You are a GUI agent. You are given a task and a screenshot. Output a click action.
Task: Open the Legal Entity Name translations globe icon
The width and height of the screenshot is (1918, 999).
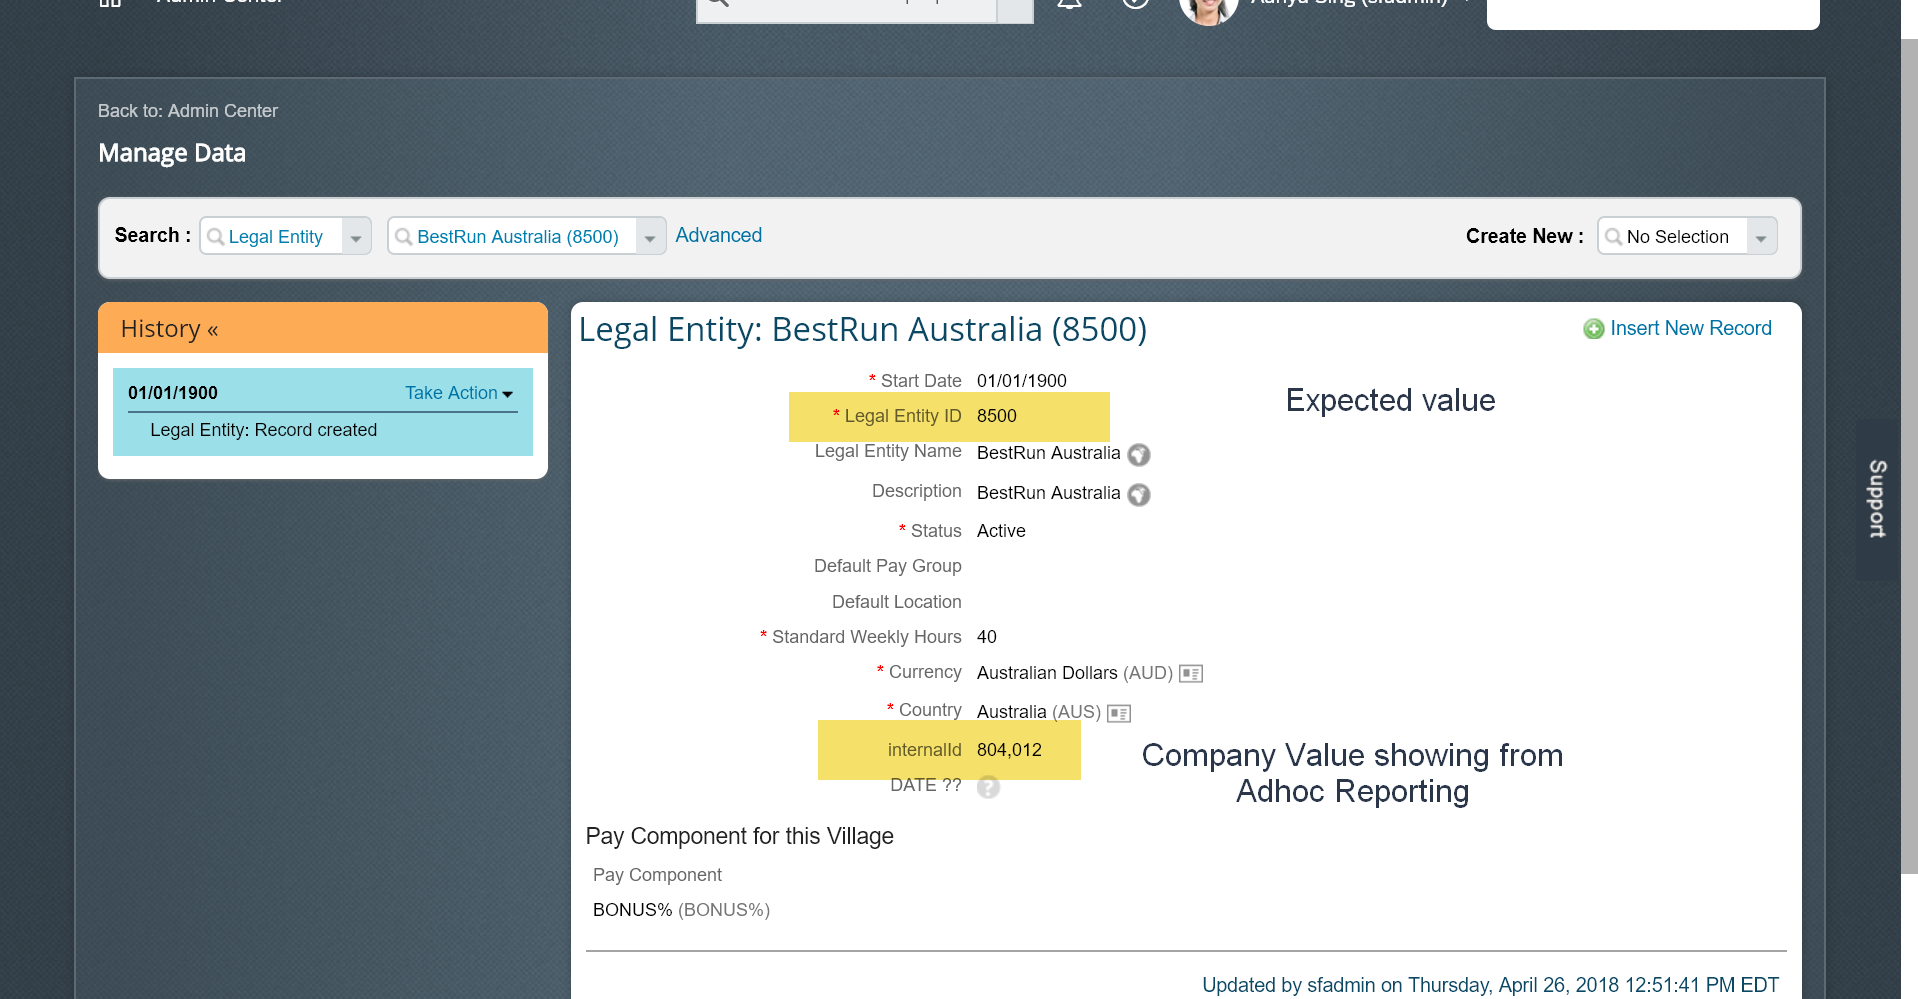coord(1138,455)
